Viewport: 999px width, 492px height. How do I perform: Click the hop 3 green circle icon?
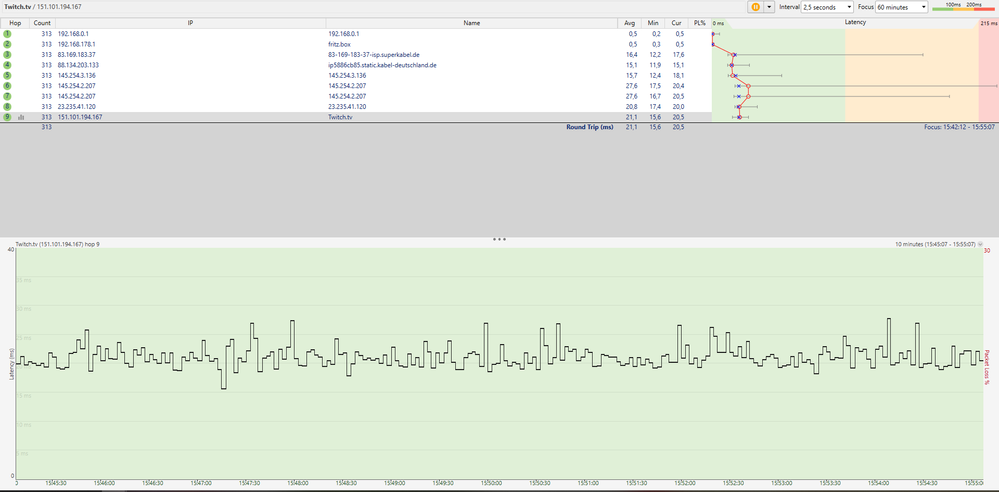(7, 55)
